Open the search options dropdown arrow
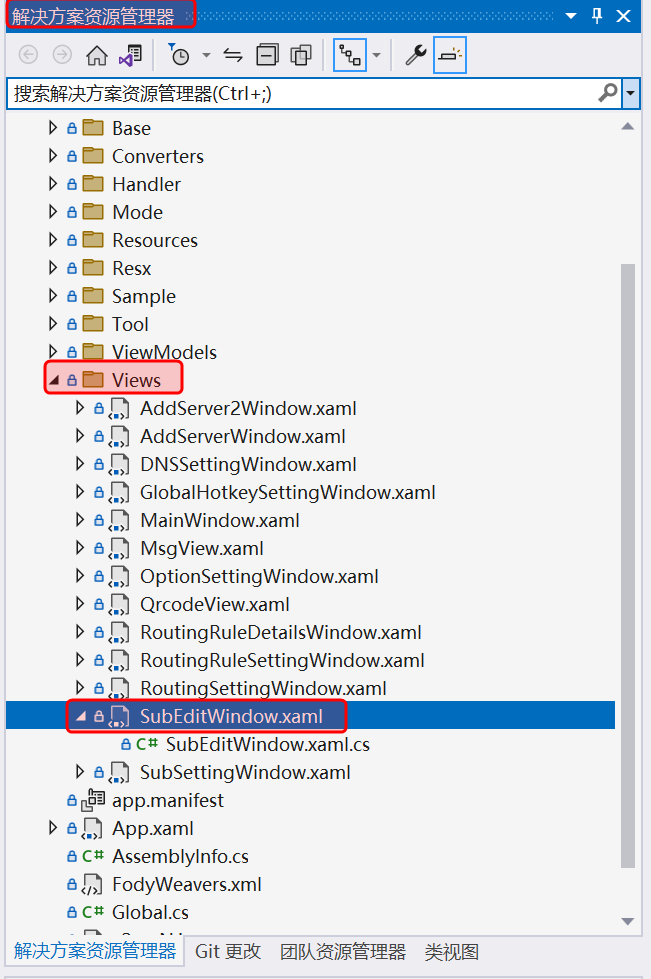 (631, 93)
